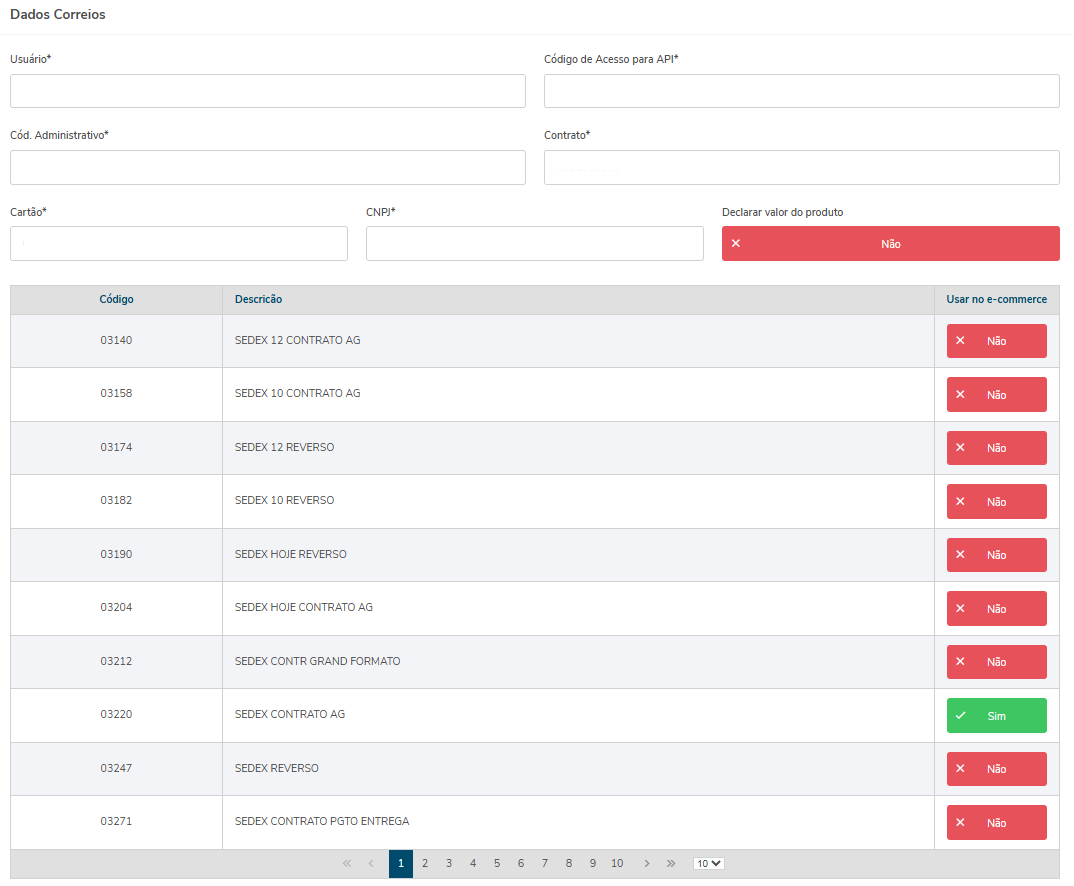1074x886 pixels.
Task: Disable SEDEX CONTRATO AG e-commerce toggle
Action: pos(996,716)
